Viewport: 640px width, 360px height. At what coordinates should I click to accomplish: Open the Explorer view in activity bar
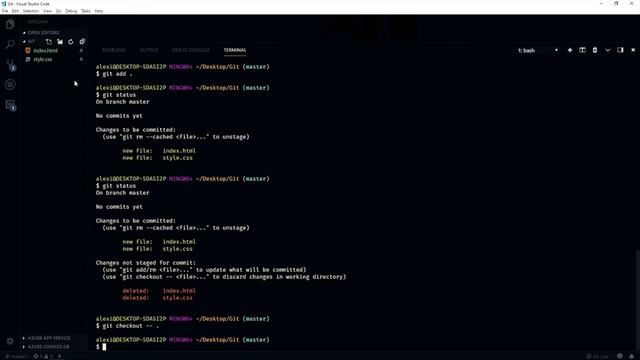10,24
